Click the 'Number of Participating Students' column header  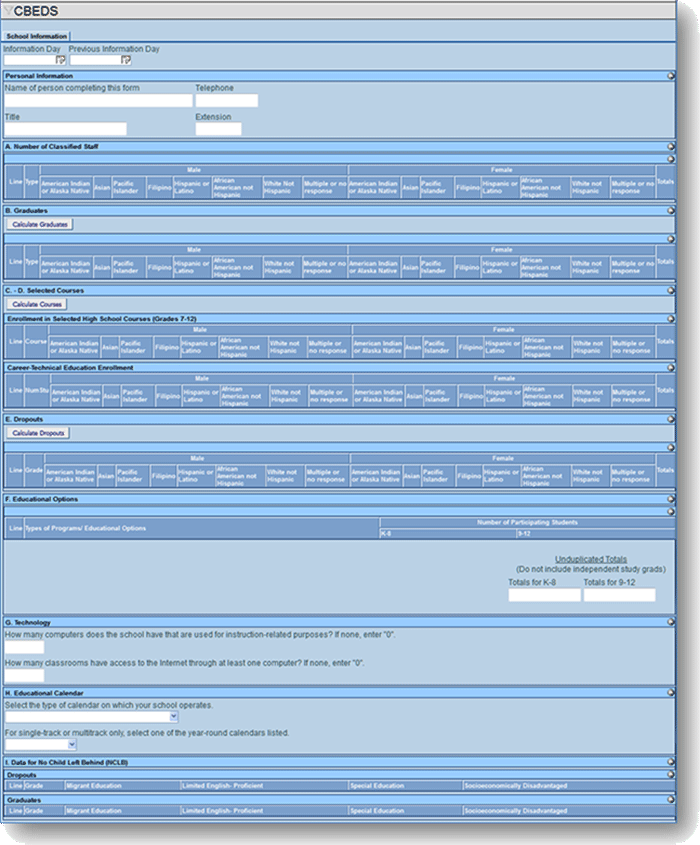coord(527,522)
